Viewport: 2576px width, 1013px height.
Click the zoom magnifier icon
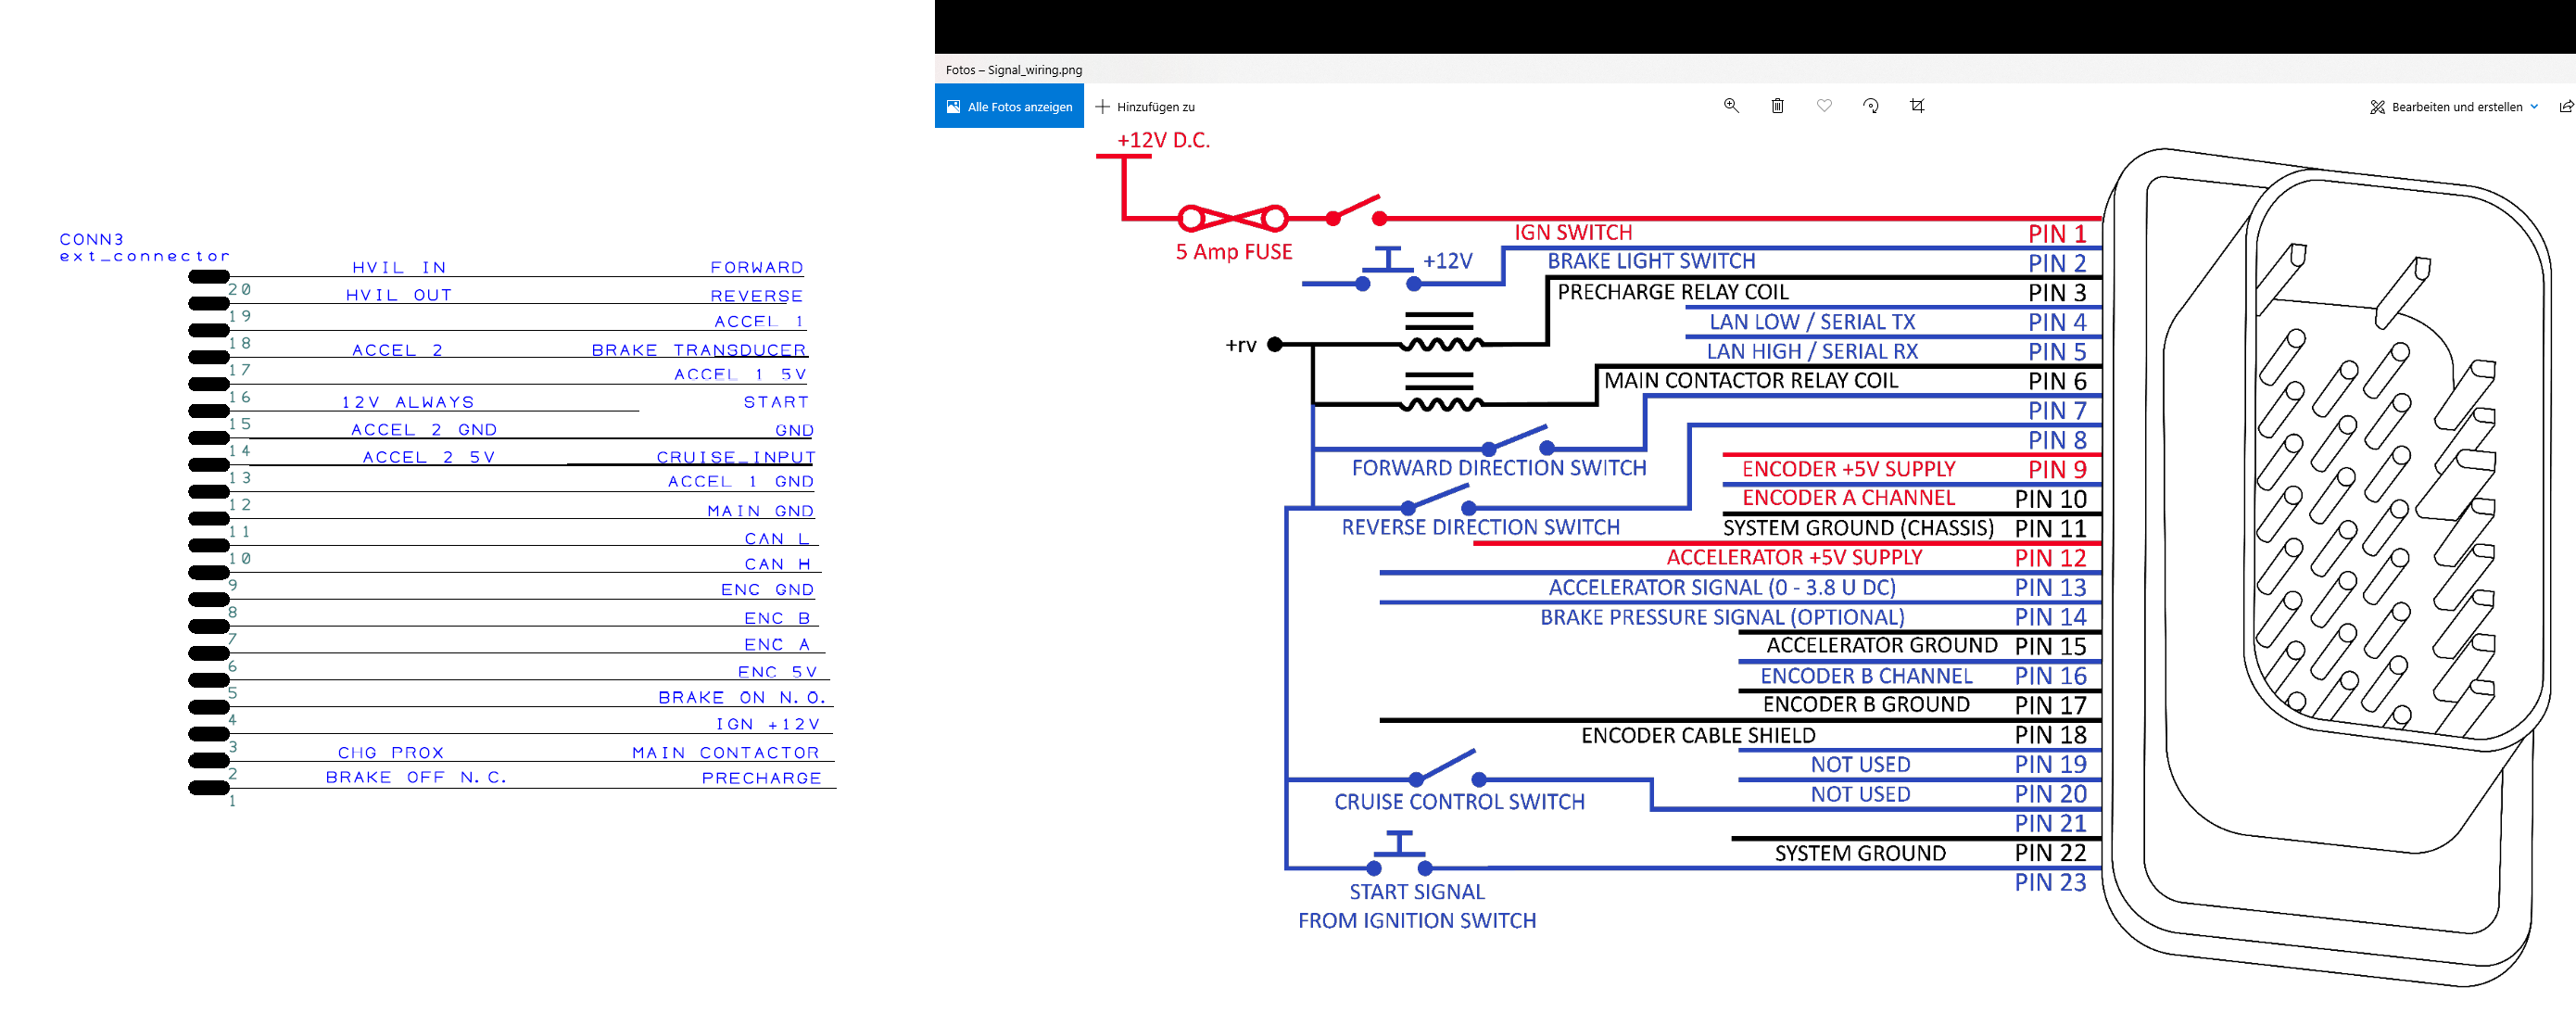coord(1731,106)
